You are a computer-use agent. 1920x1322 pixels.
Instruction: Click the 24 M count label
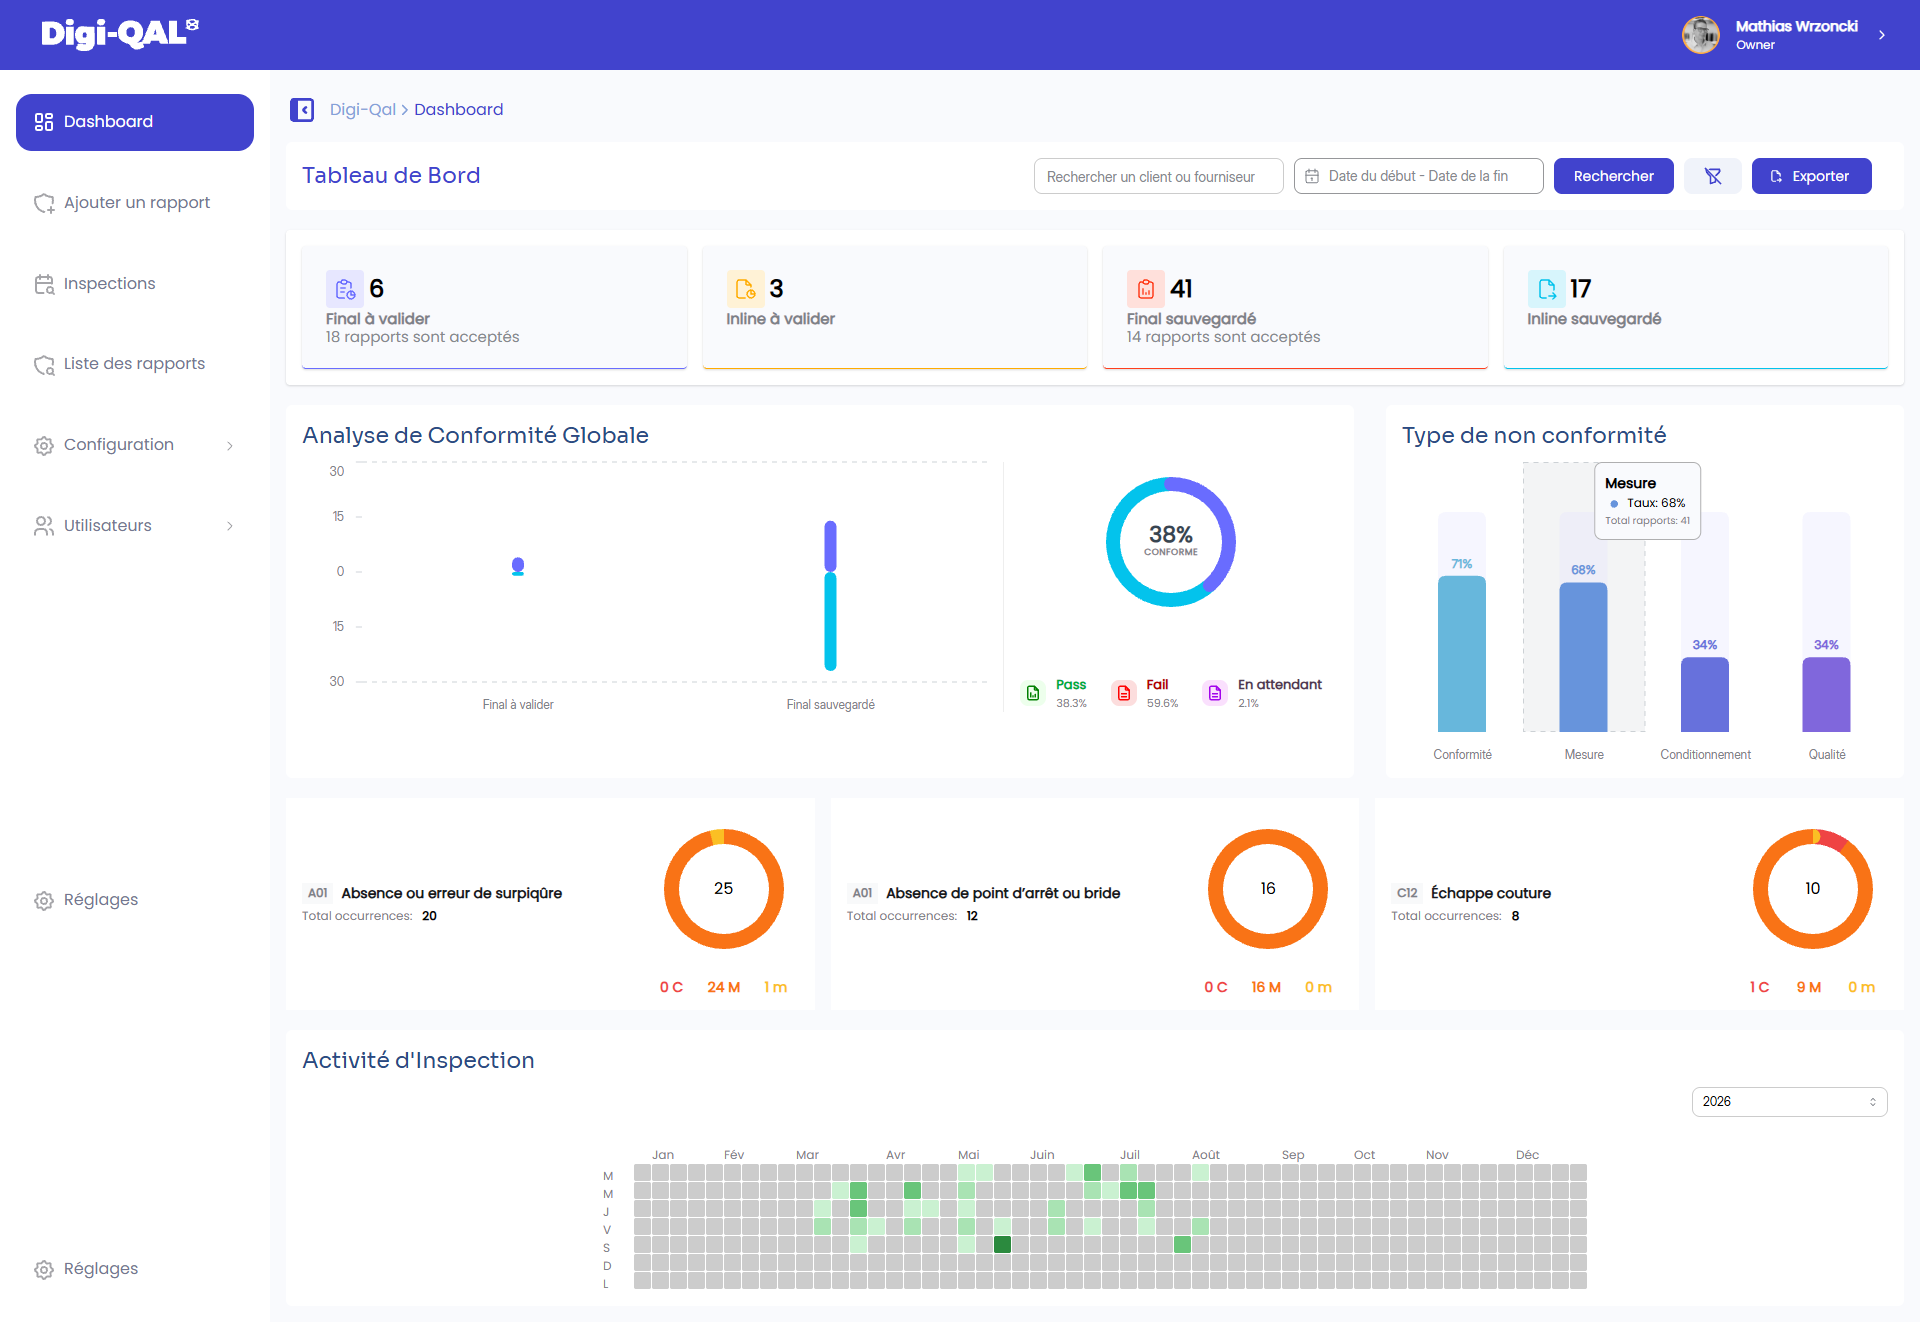[724, 987]
